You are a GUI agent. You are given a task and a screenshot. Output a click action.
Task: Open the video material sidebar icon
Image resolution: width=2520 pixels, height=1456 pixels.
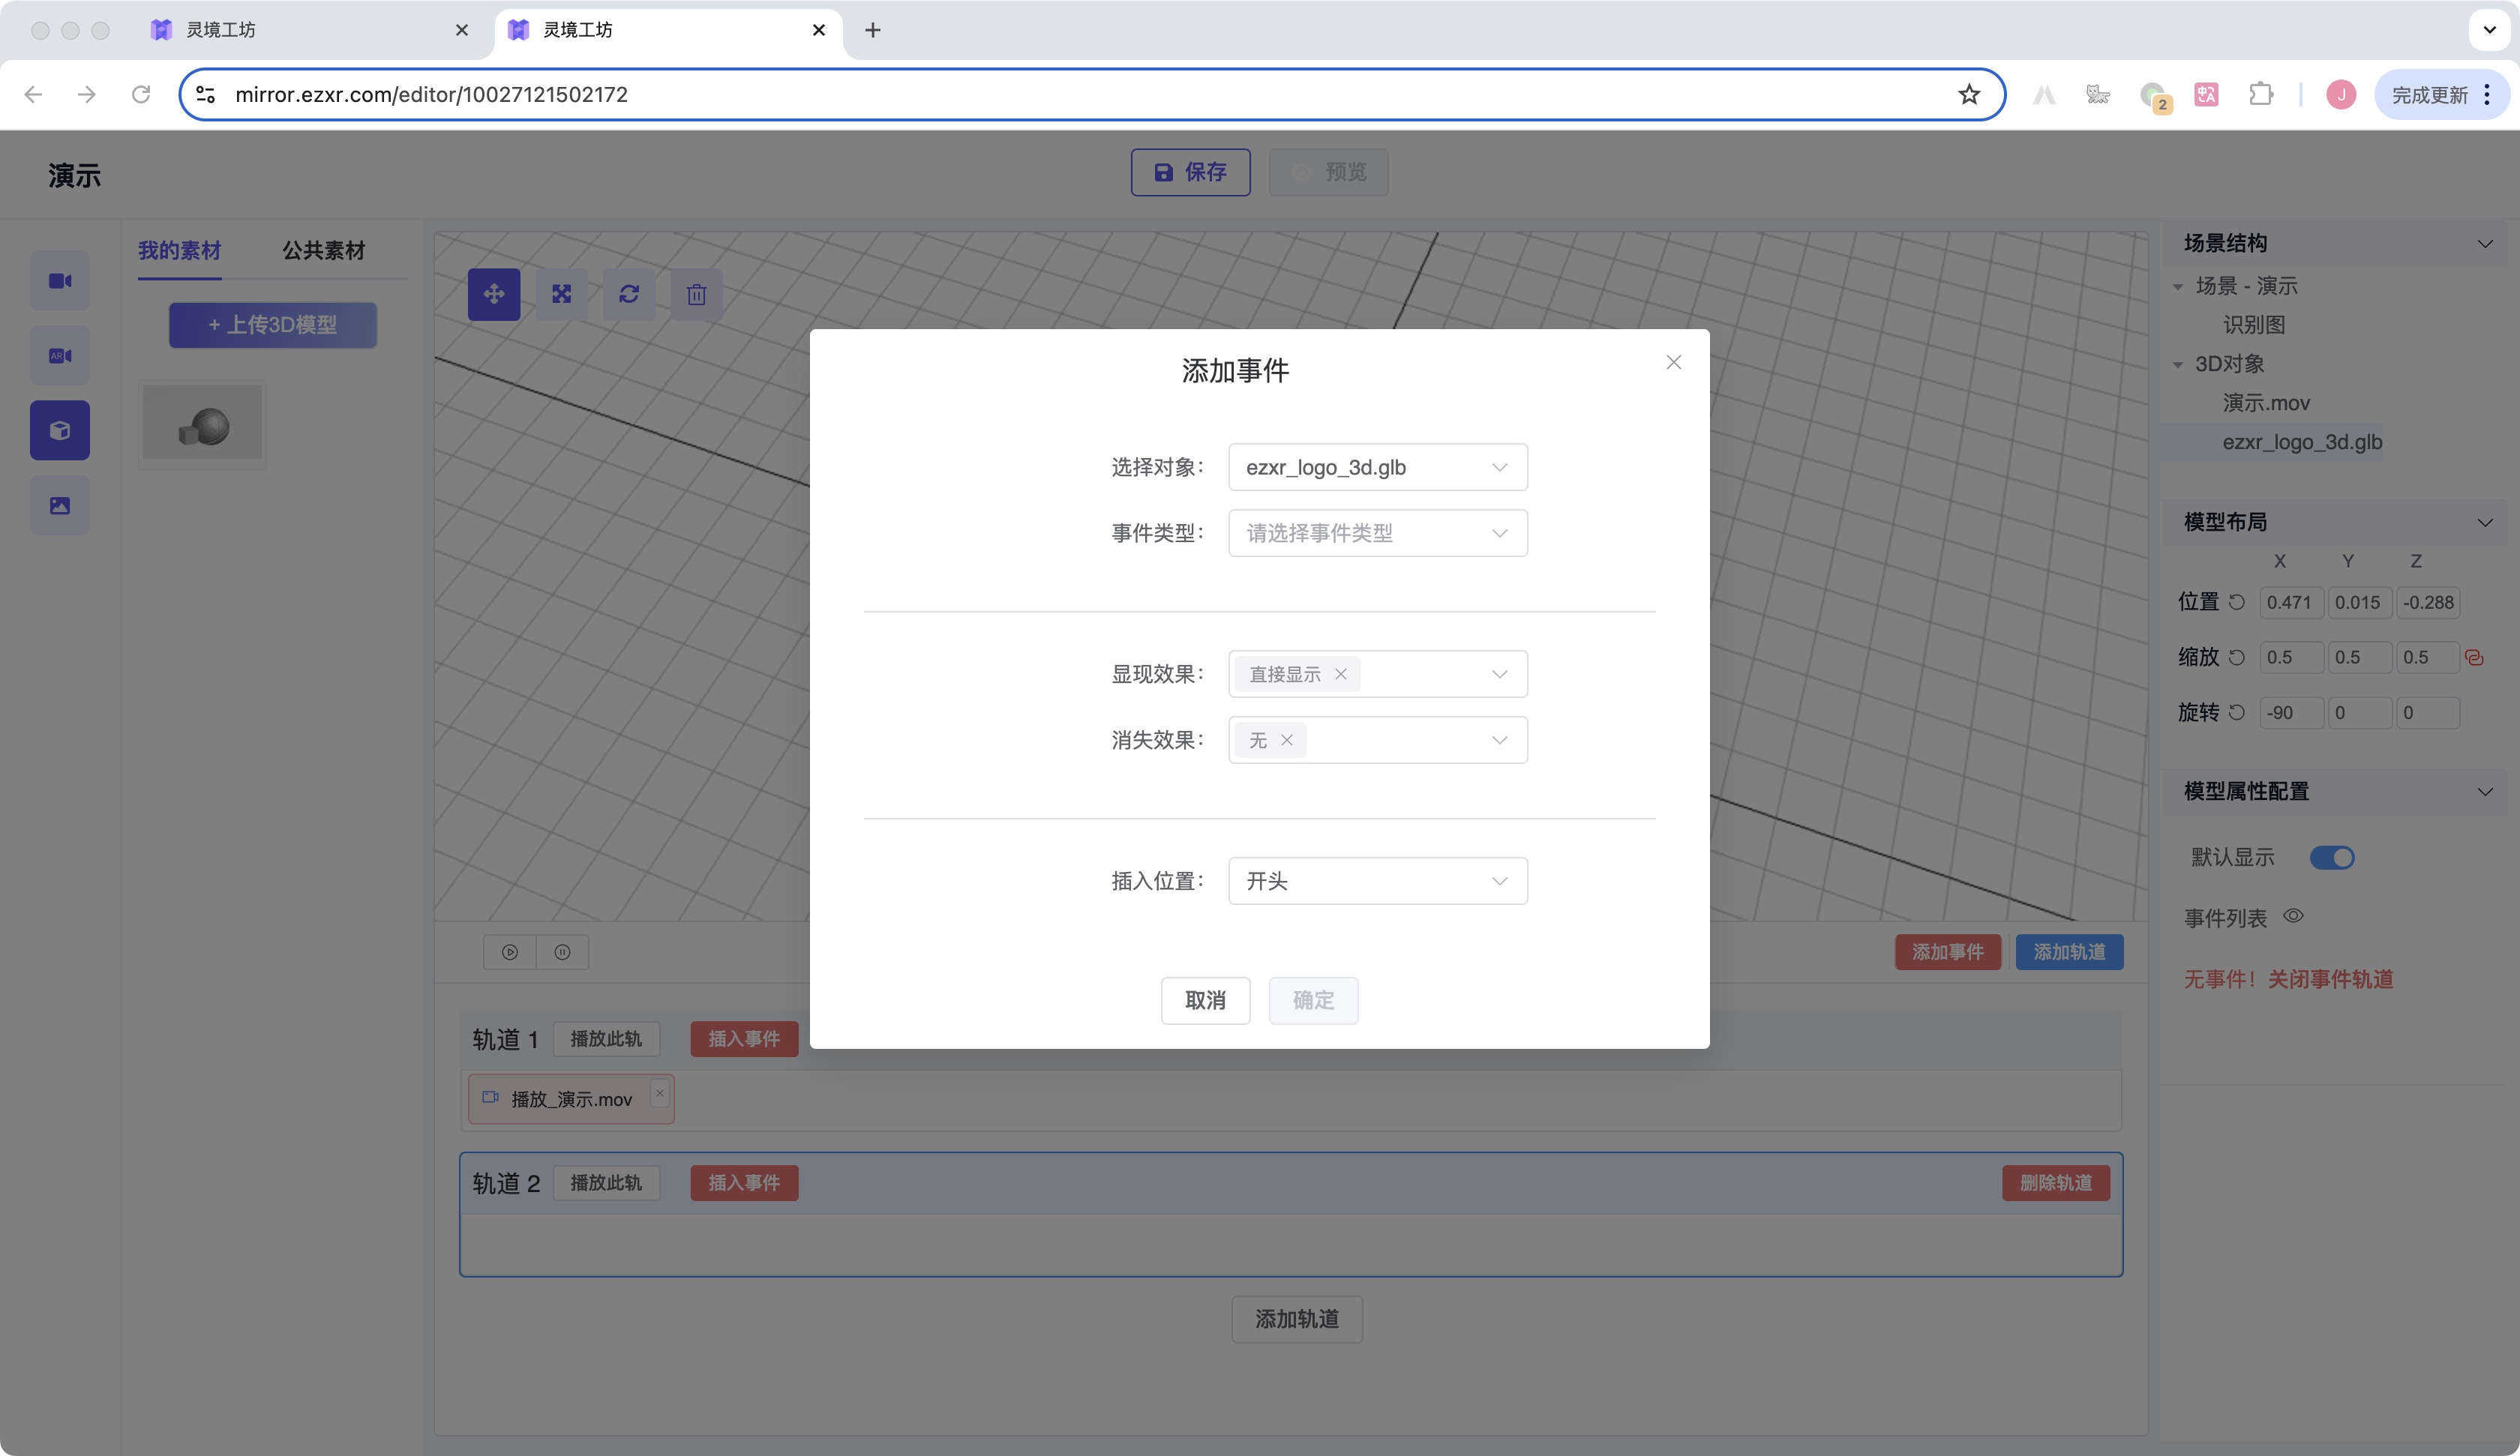point(60,281)
